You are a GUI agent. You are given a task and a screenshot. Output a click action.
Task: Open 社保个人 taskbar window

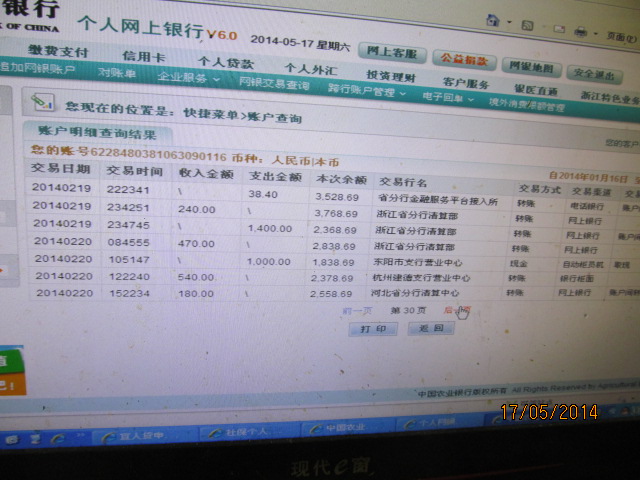[247, 432]
